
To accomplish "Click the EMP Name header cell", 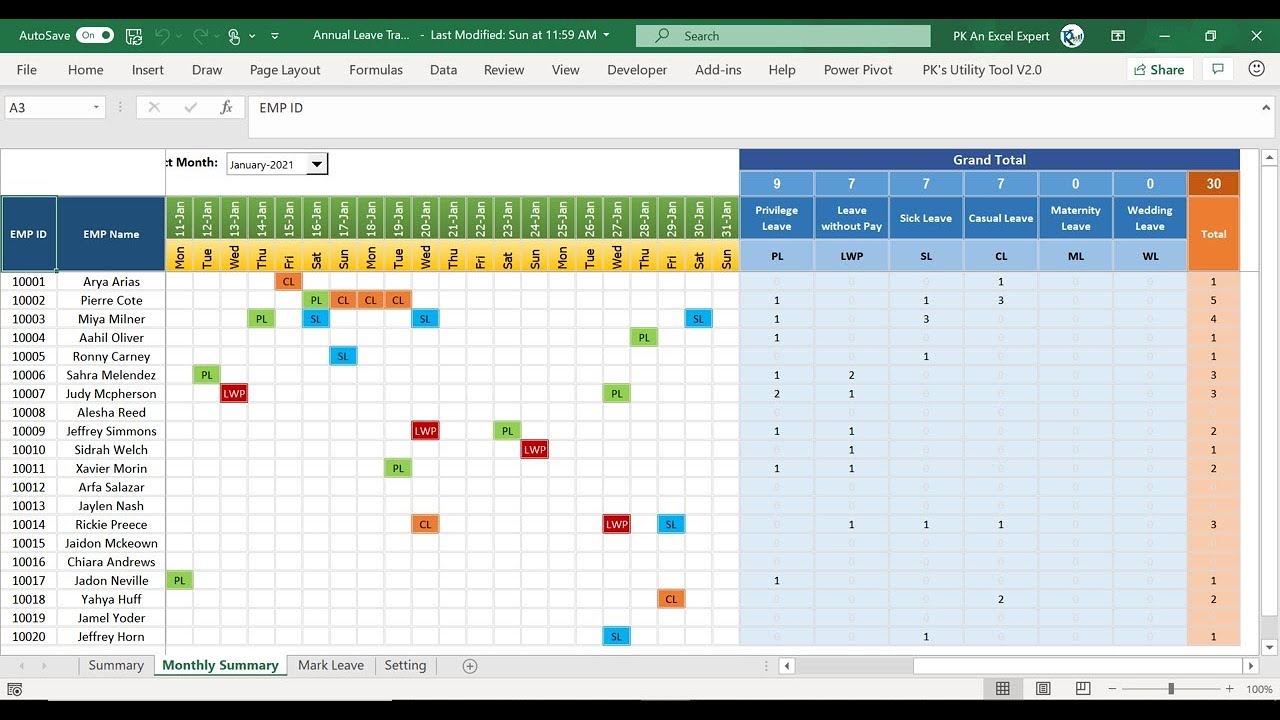I will point(111,234).
